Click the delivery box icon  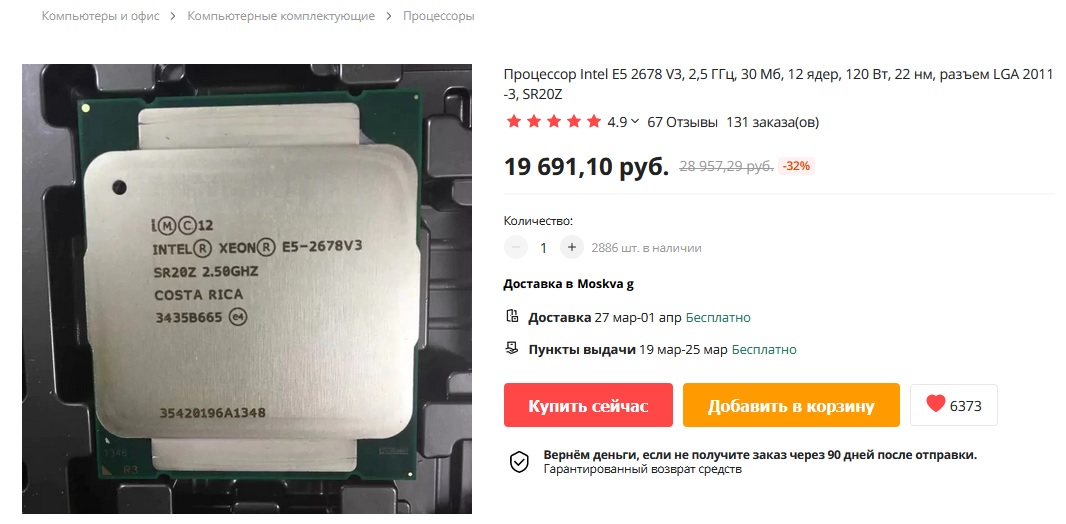513,317
